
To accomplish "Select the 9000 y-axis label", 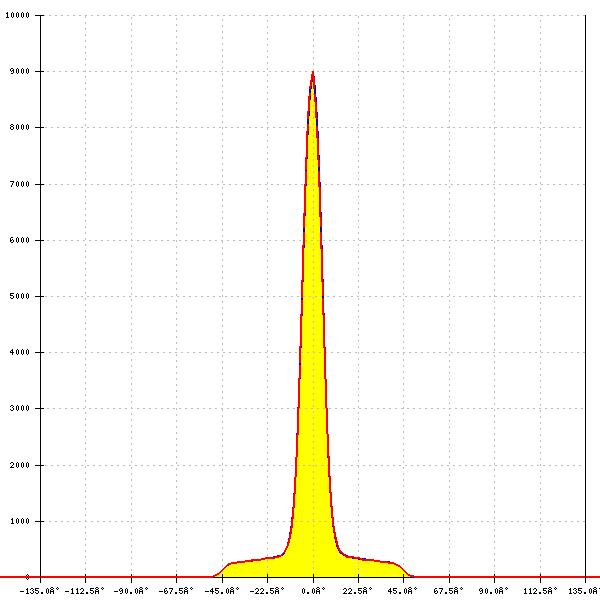I will click(18, 71).
